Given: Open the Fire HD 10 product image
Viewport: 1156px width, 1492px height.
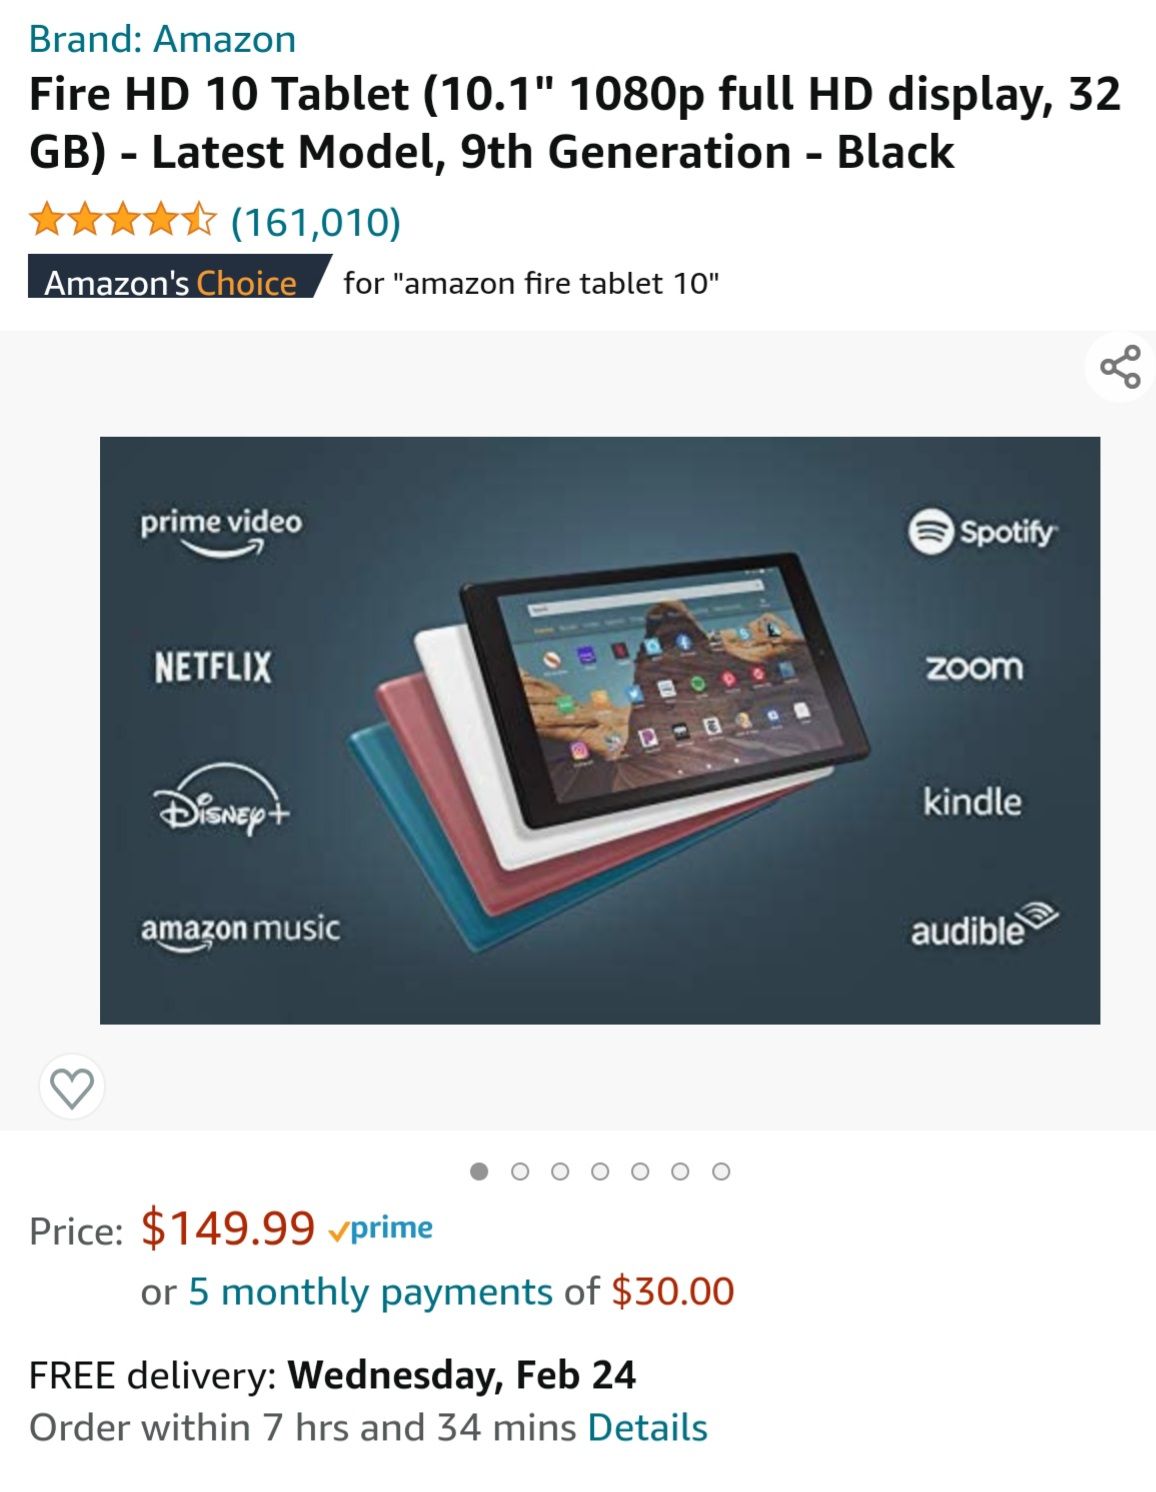Looking at the screenshot, I should [600, 730].
